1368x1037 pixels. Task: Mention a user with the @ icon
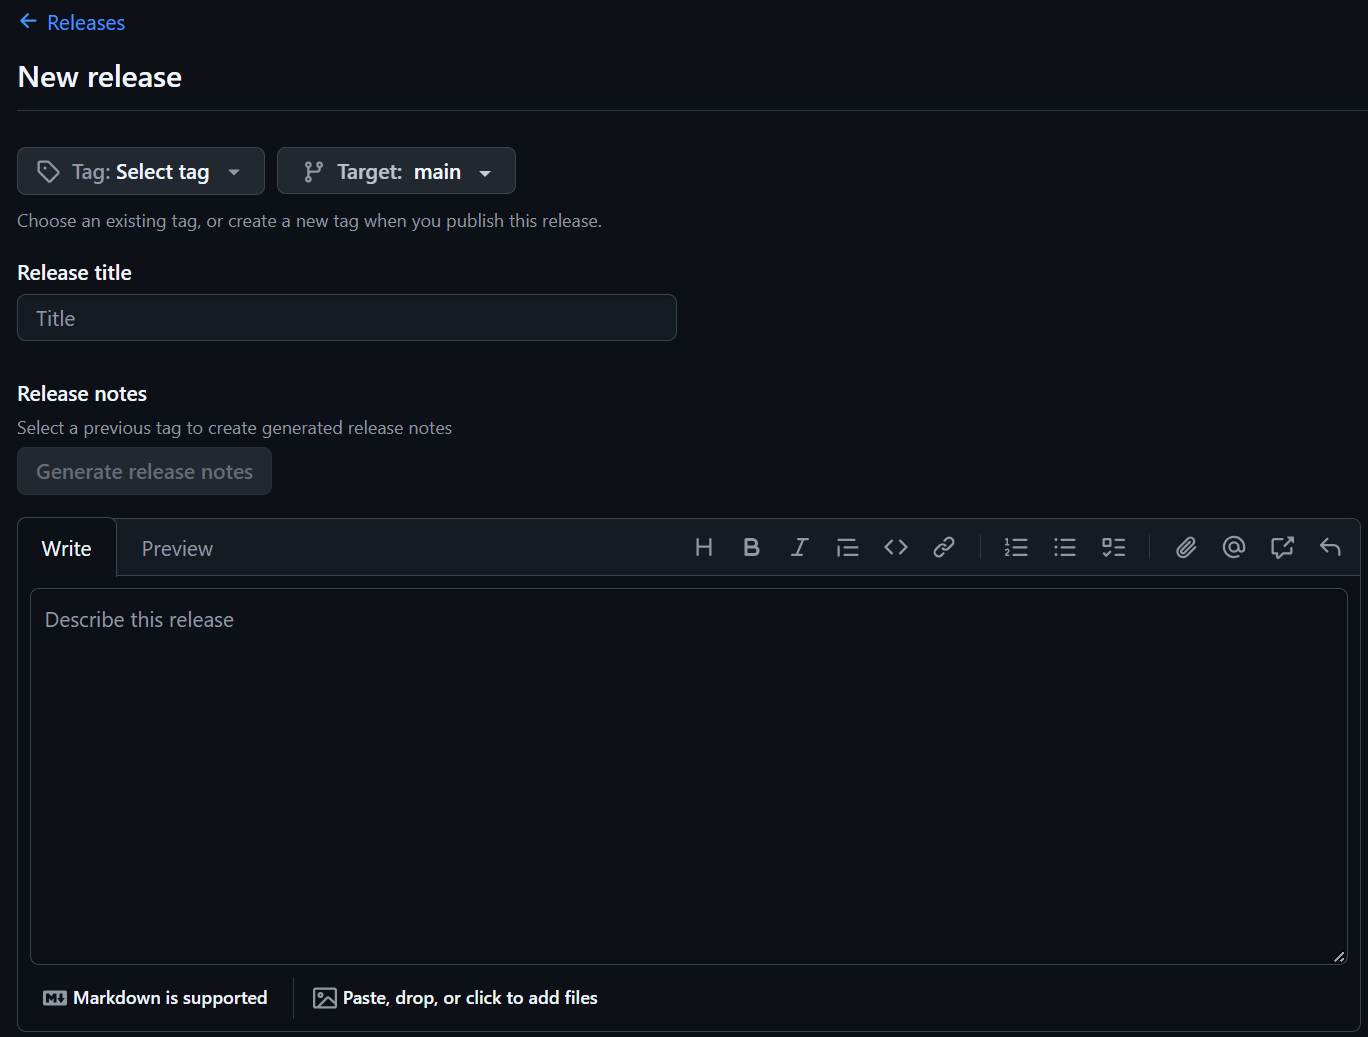pos(1234,547)
